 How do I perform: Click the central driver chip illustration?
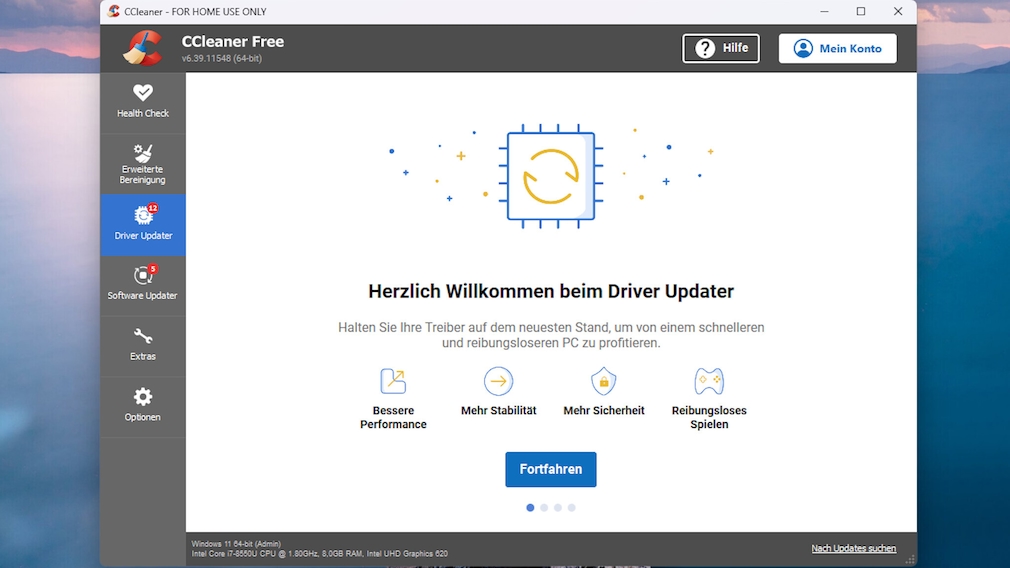[551, 176]
